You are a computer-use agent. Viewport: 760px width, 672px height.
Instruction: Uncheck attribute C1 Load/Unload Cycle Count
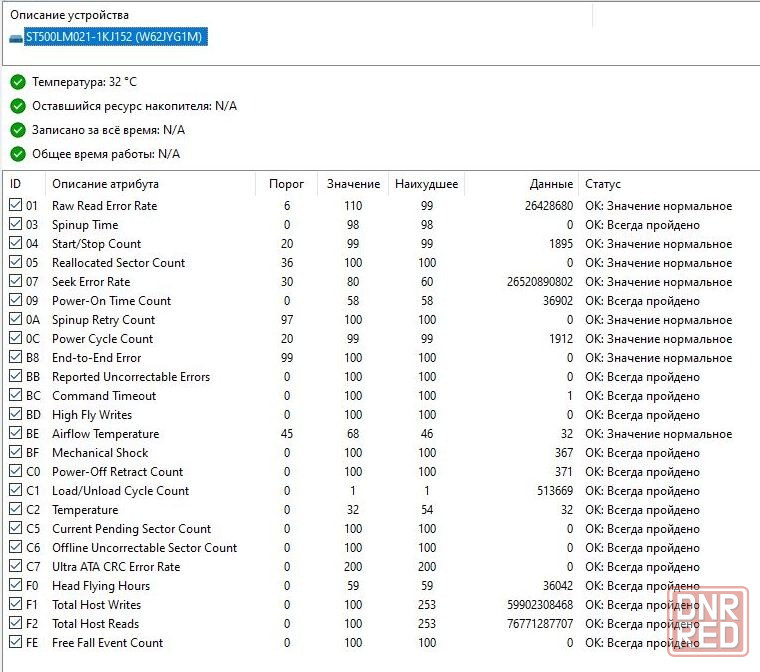[x=16, y=490]
